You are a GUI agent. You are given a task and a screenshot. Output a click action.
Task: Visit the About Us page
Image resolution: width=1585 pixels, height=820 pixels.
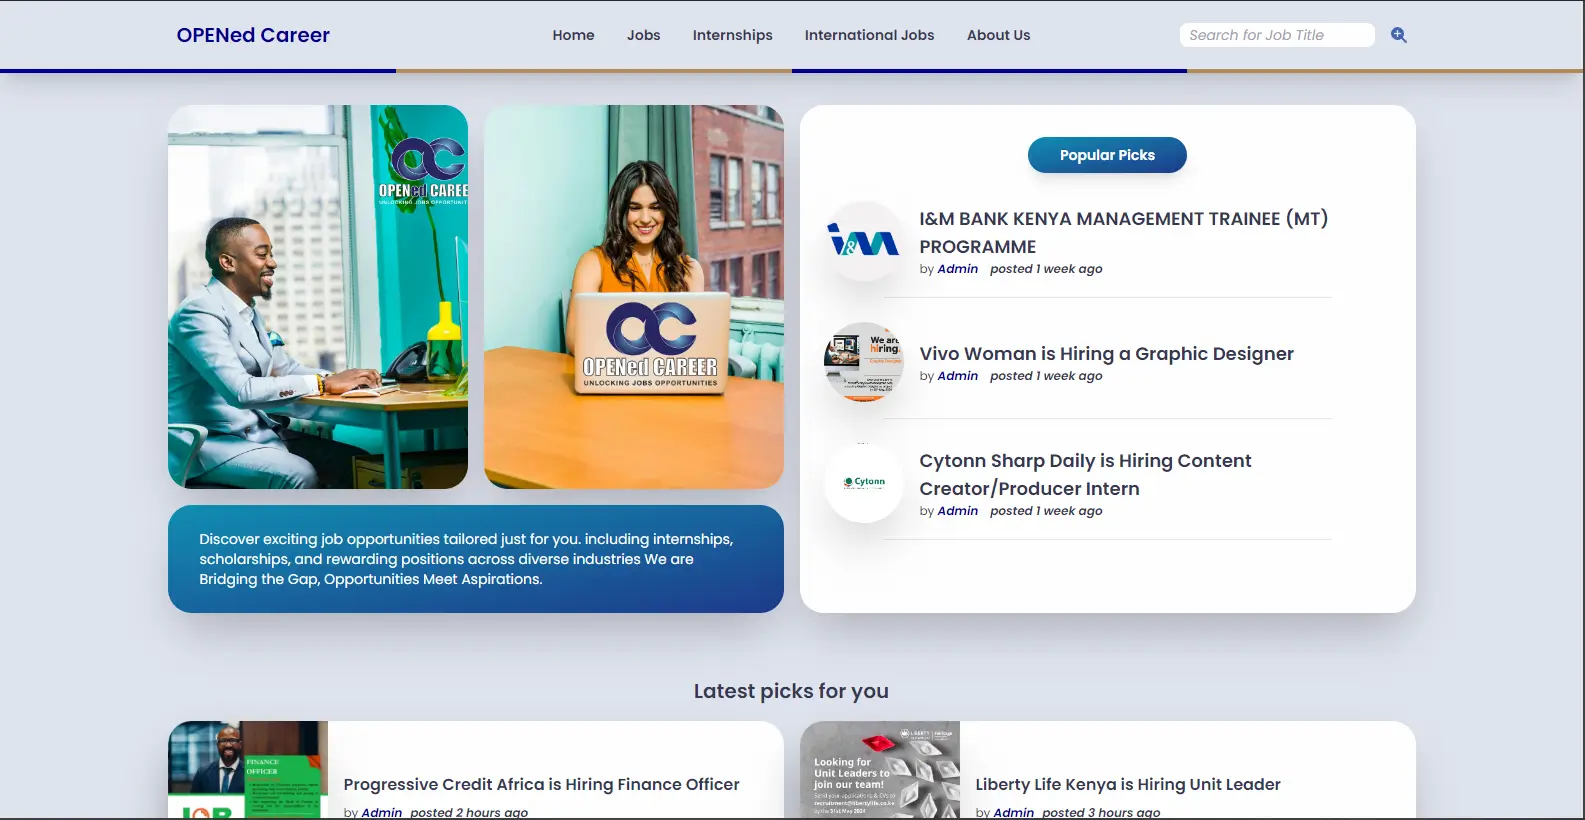[998, 35]
